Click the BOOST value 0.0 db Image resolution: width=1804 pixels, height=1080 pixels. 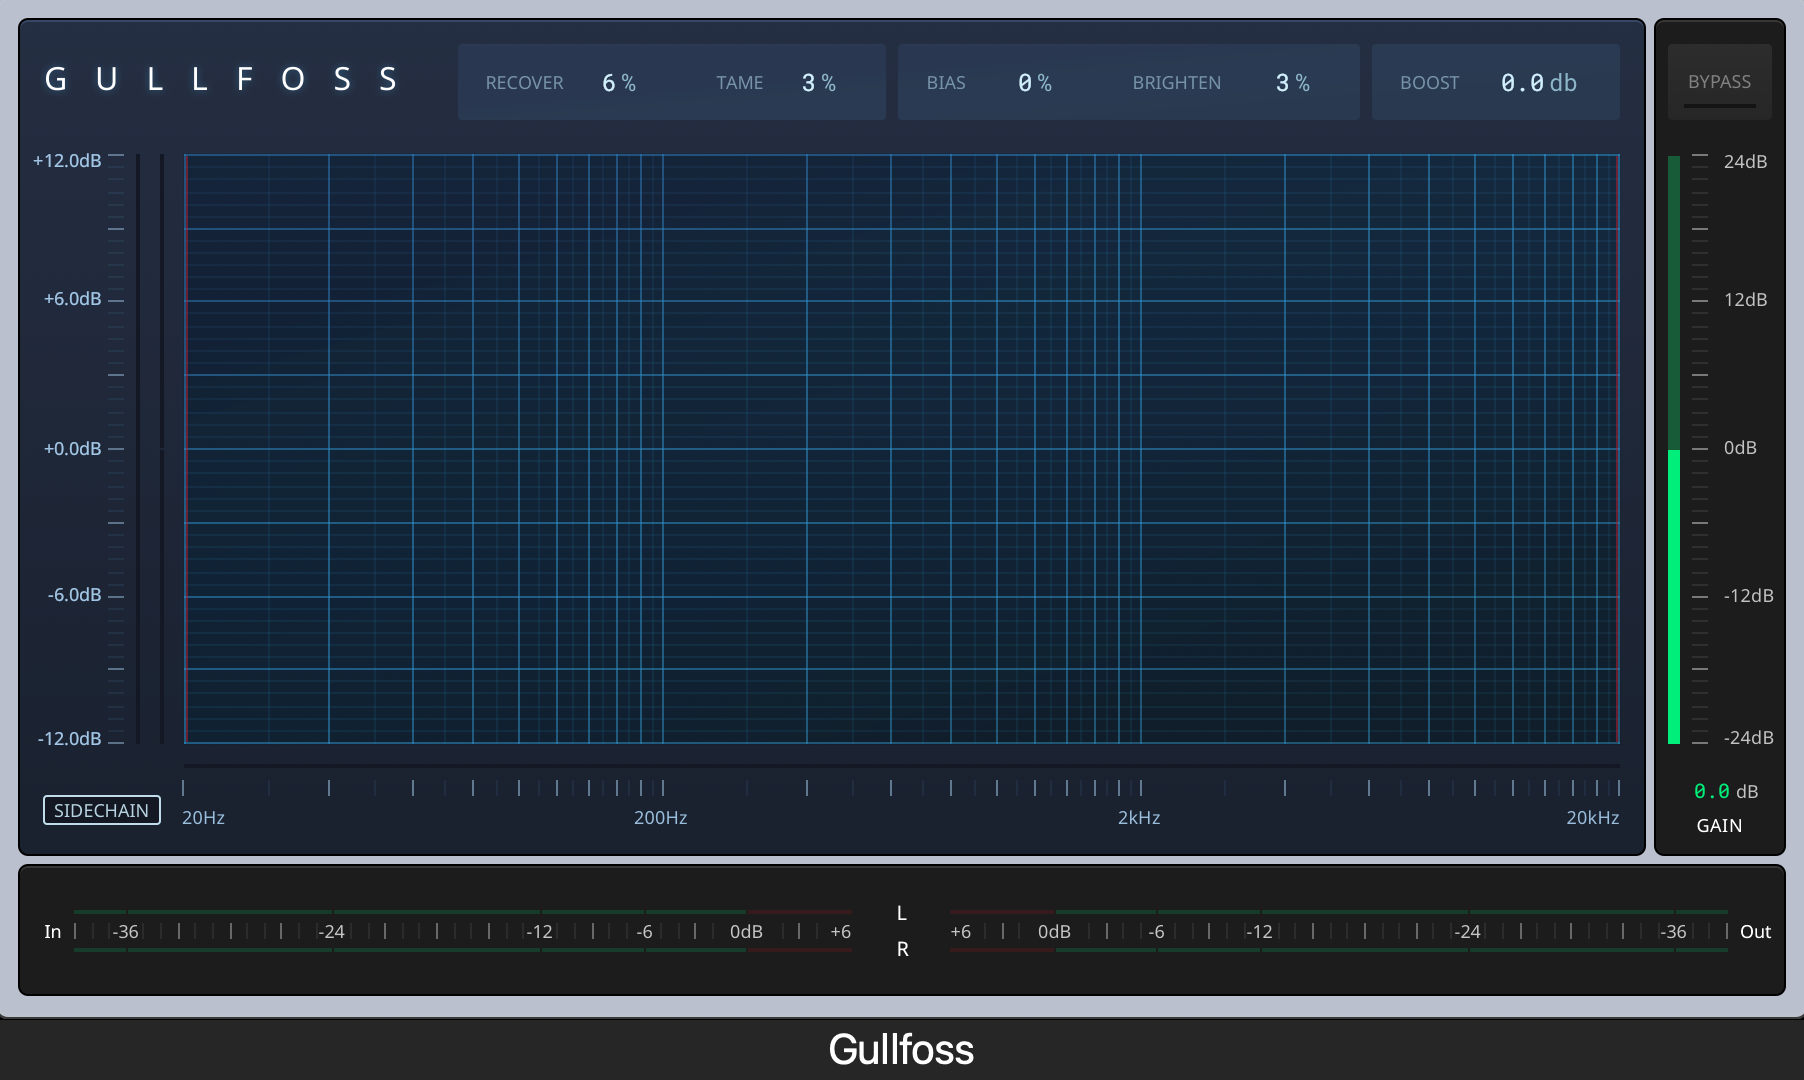(1539, 83)
